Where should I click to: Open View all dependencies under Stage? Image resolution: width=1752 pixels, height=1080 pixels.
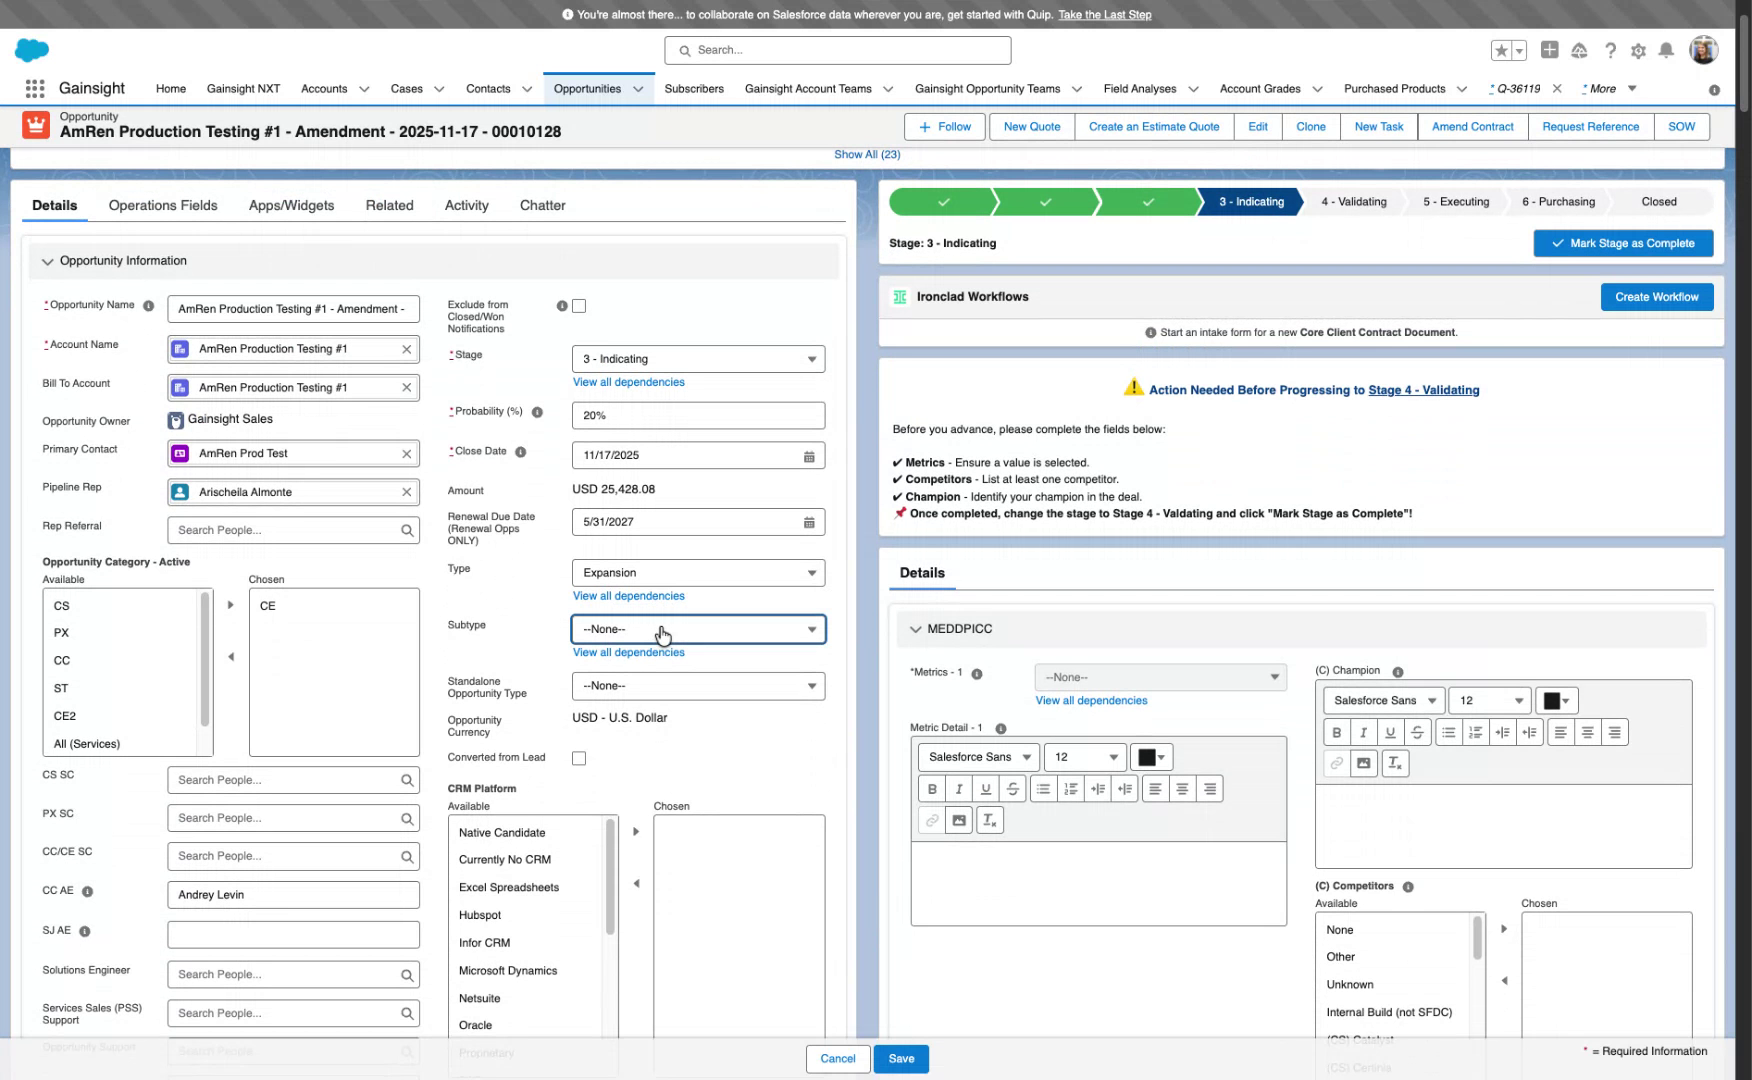[628, 382]
